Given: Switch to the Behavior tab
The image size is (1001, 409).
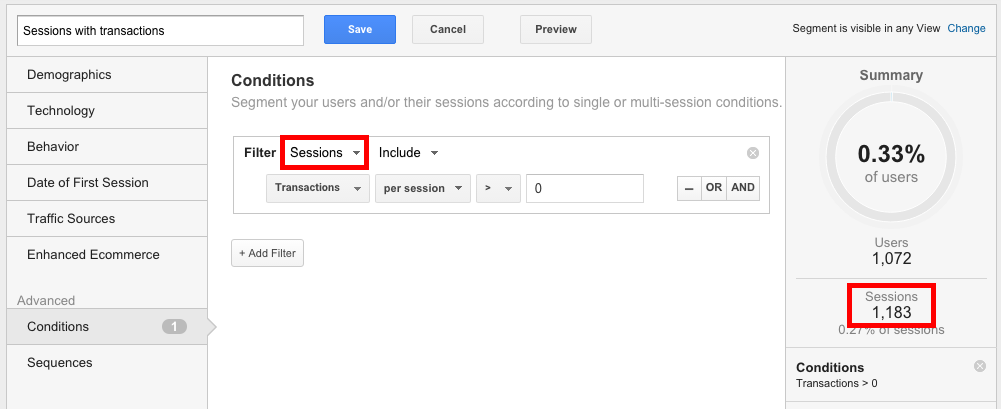Looking at the screenshot, I should [x=53, y=147].
